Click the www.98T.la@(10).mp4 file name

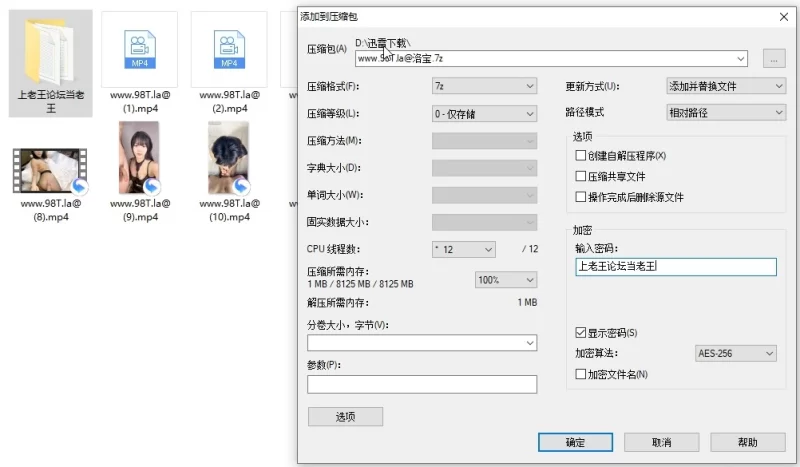230,210
